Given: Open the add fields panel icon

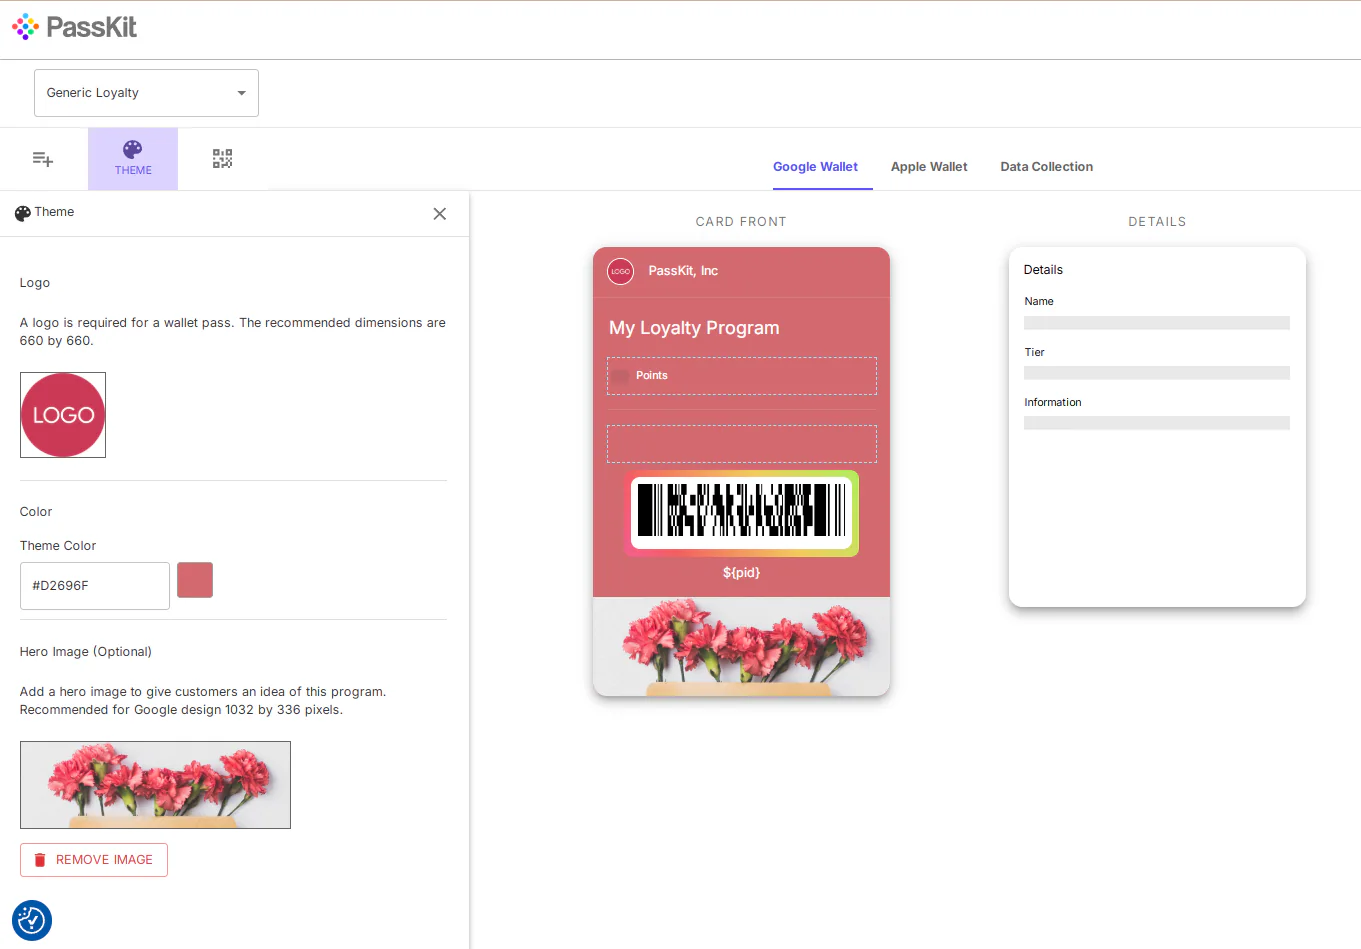Looking at the screenshot, I should click(x=43, y=159).
